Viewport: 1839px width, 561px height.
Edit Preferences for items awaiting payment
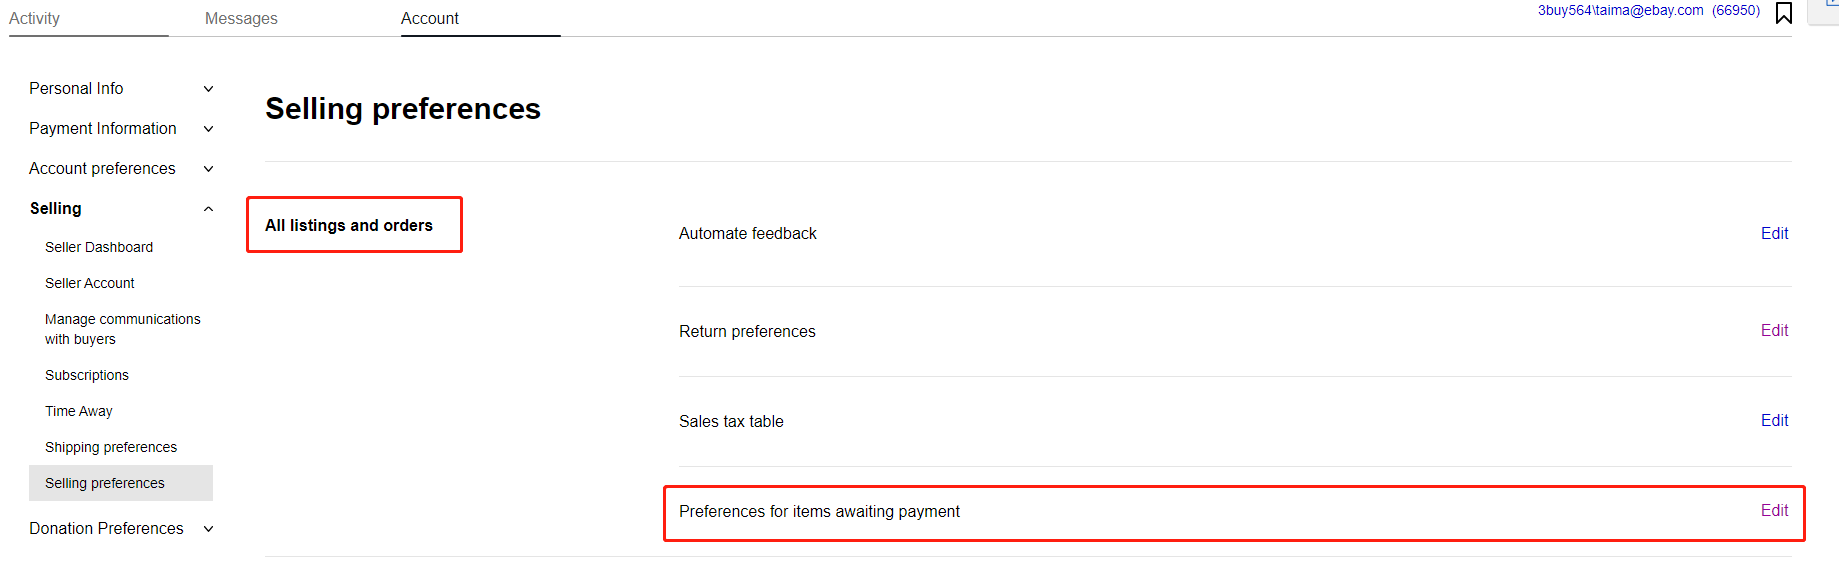click(x=1774, y=510)
